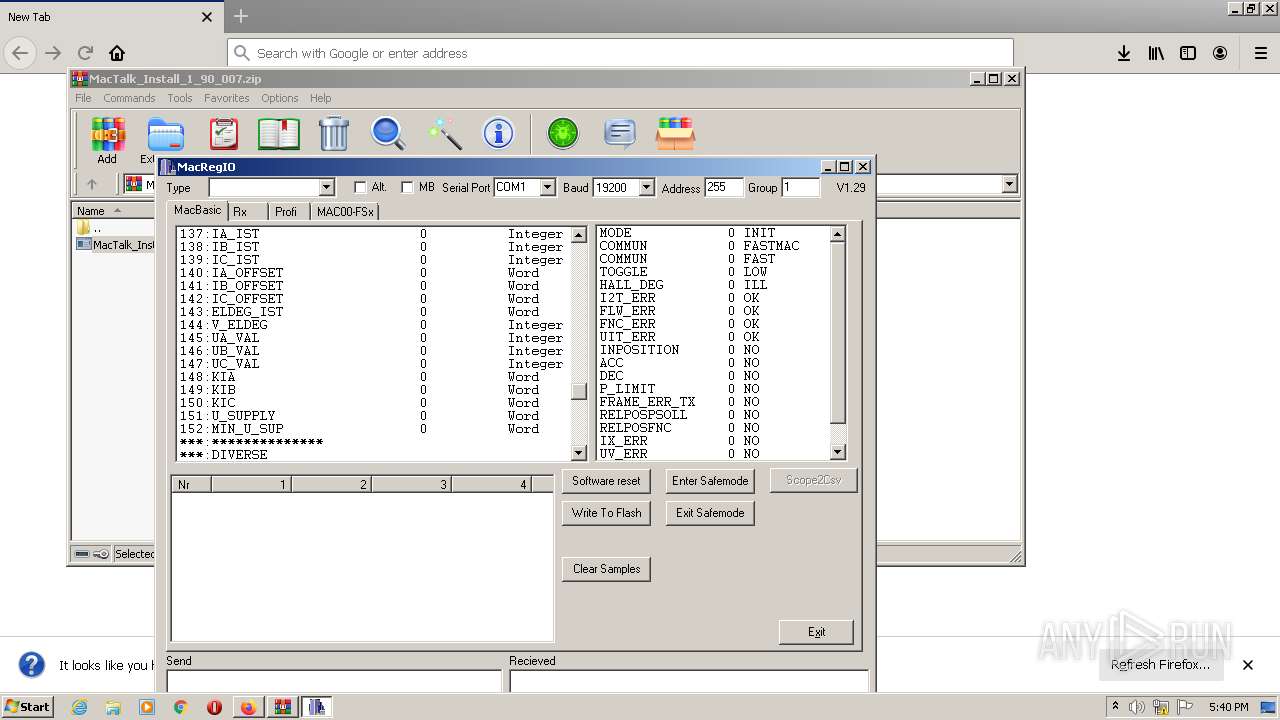Click the WinRAR Info icon

tap(498, 134)
